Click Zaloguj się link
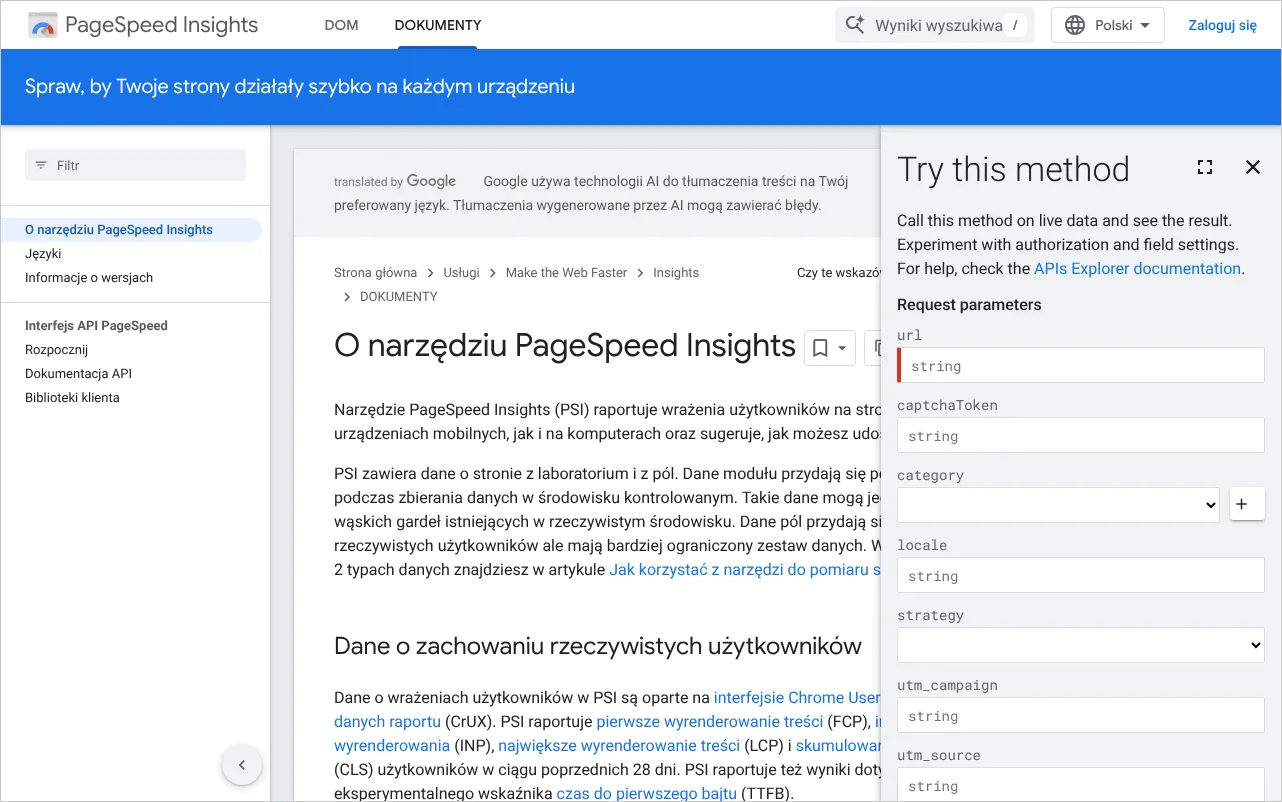The height and width of the screenshot is (802, 1282). click(x=1222, y=25)
